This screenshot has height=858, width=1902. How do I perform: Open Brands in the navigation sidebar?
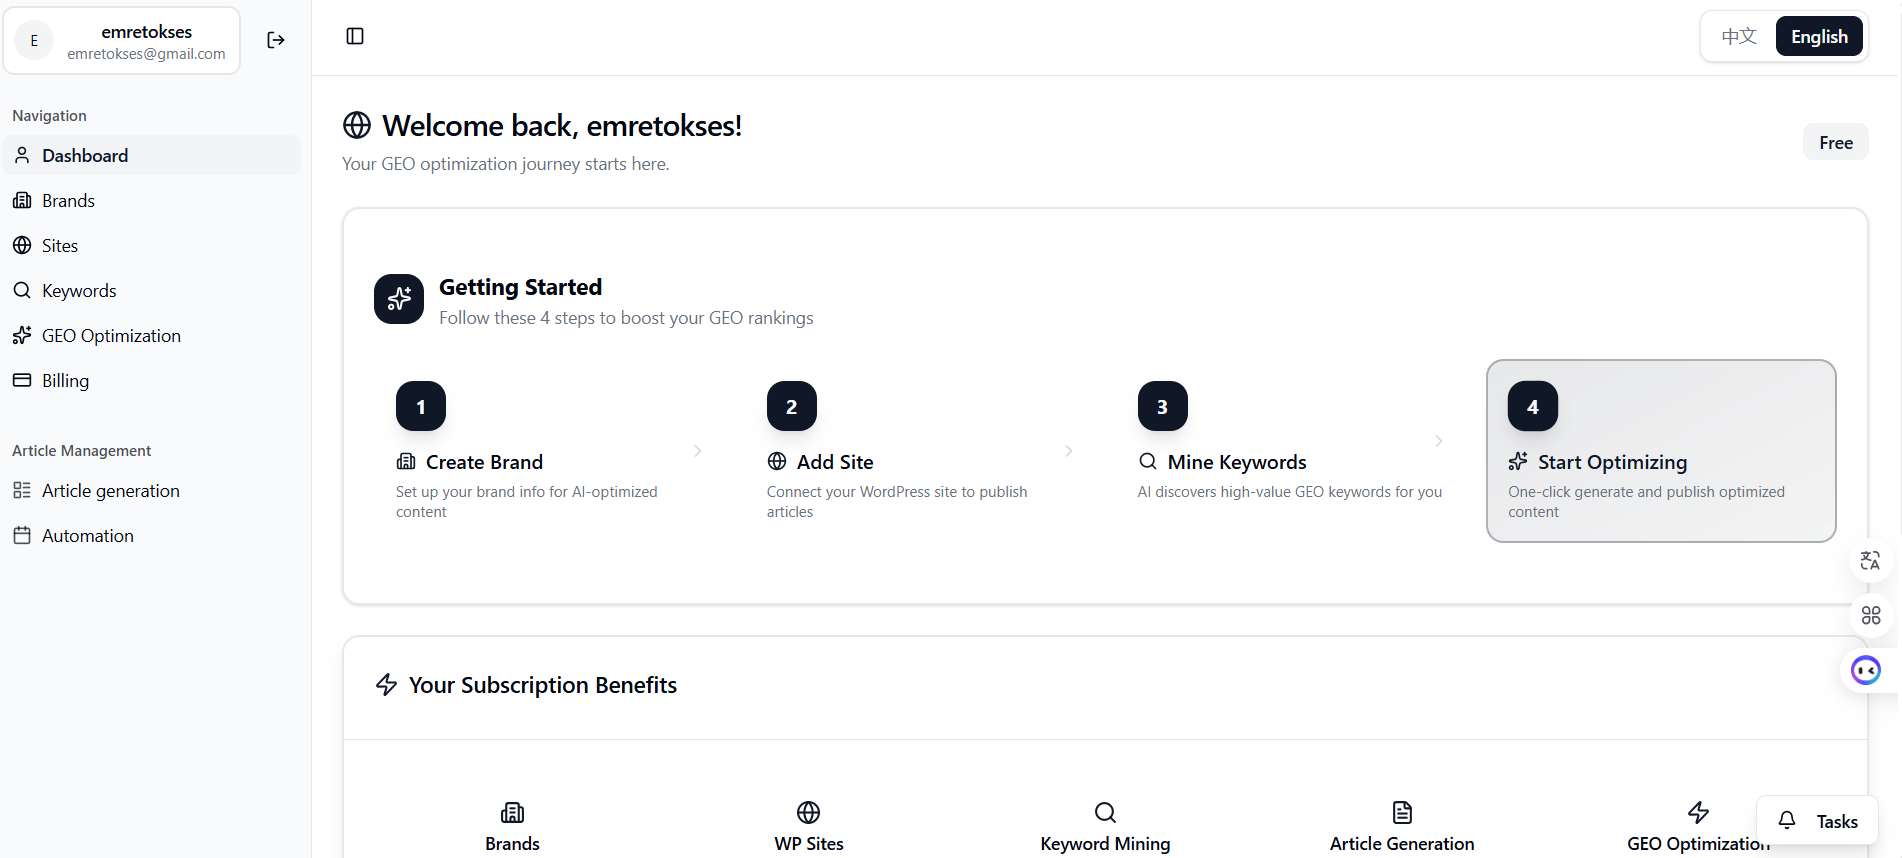click(68, 201)
